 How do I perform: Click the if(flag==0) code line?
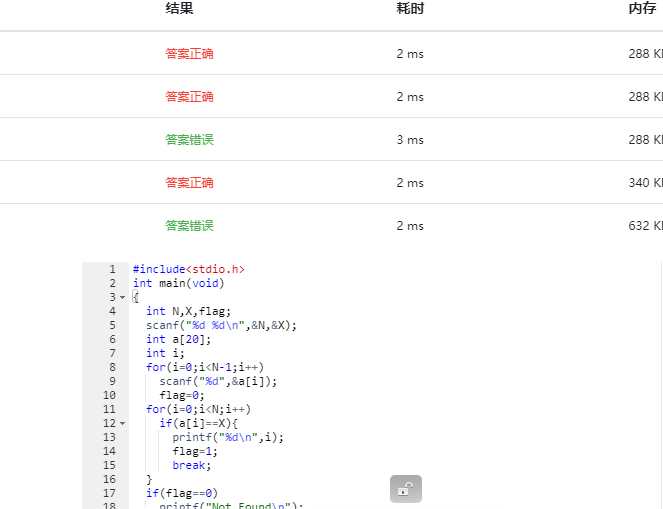pyautogui.click(x=181, y=493)
